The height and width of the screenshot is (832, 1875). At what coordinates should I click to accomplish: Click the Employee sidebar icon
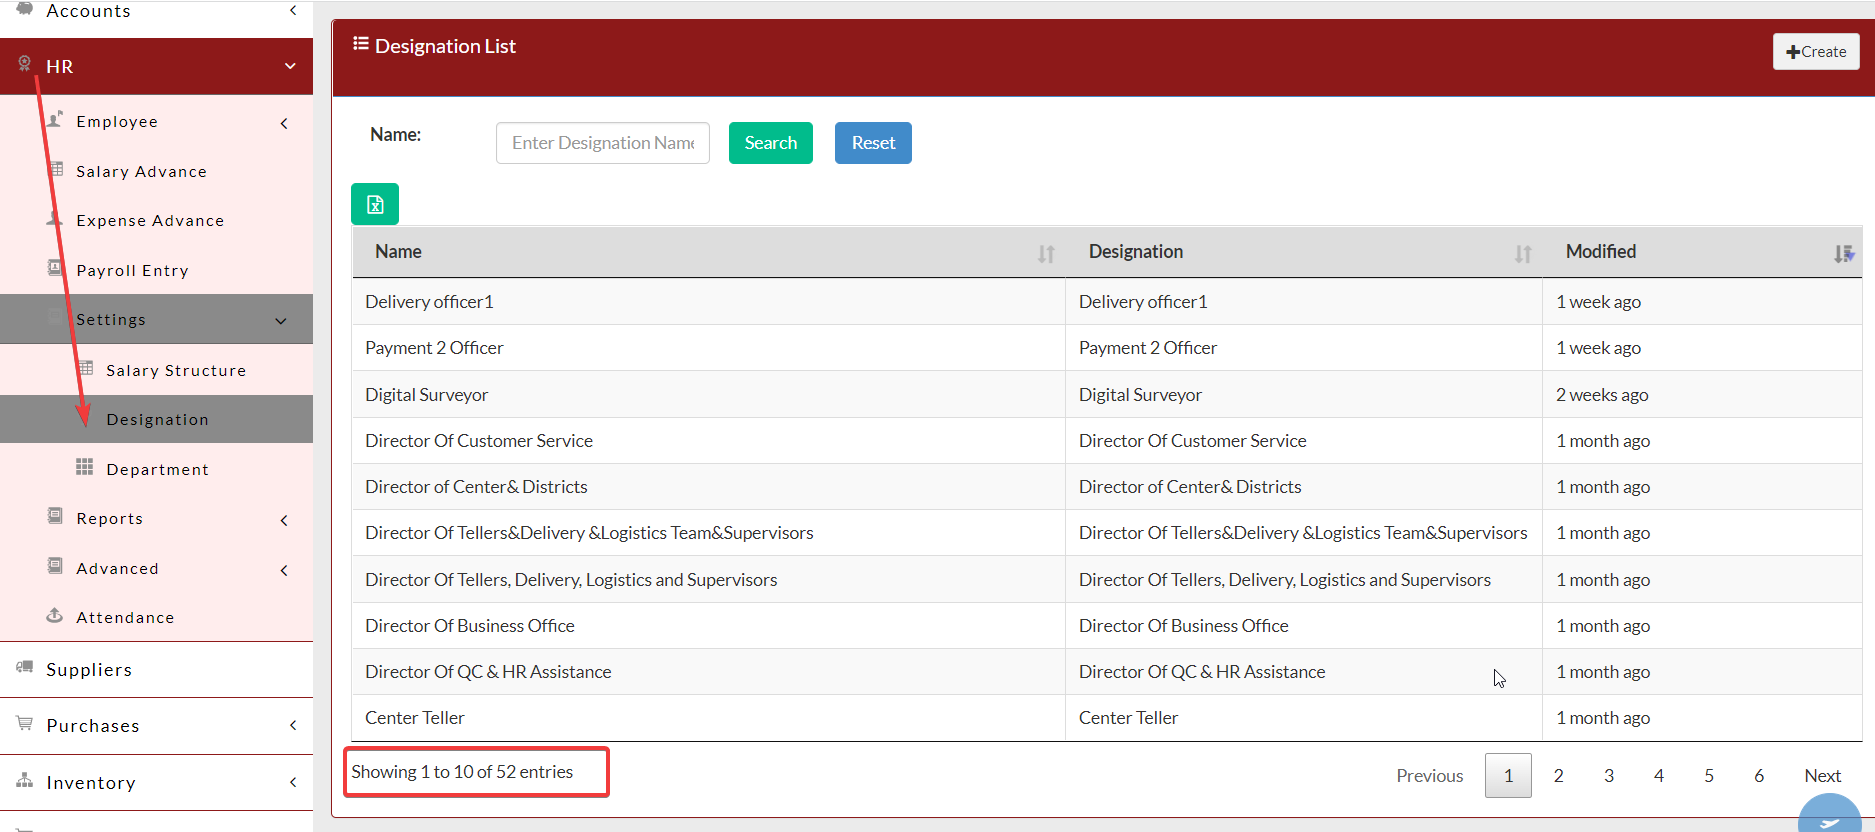(56, 119)
